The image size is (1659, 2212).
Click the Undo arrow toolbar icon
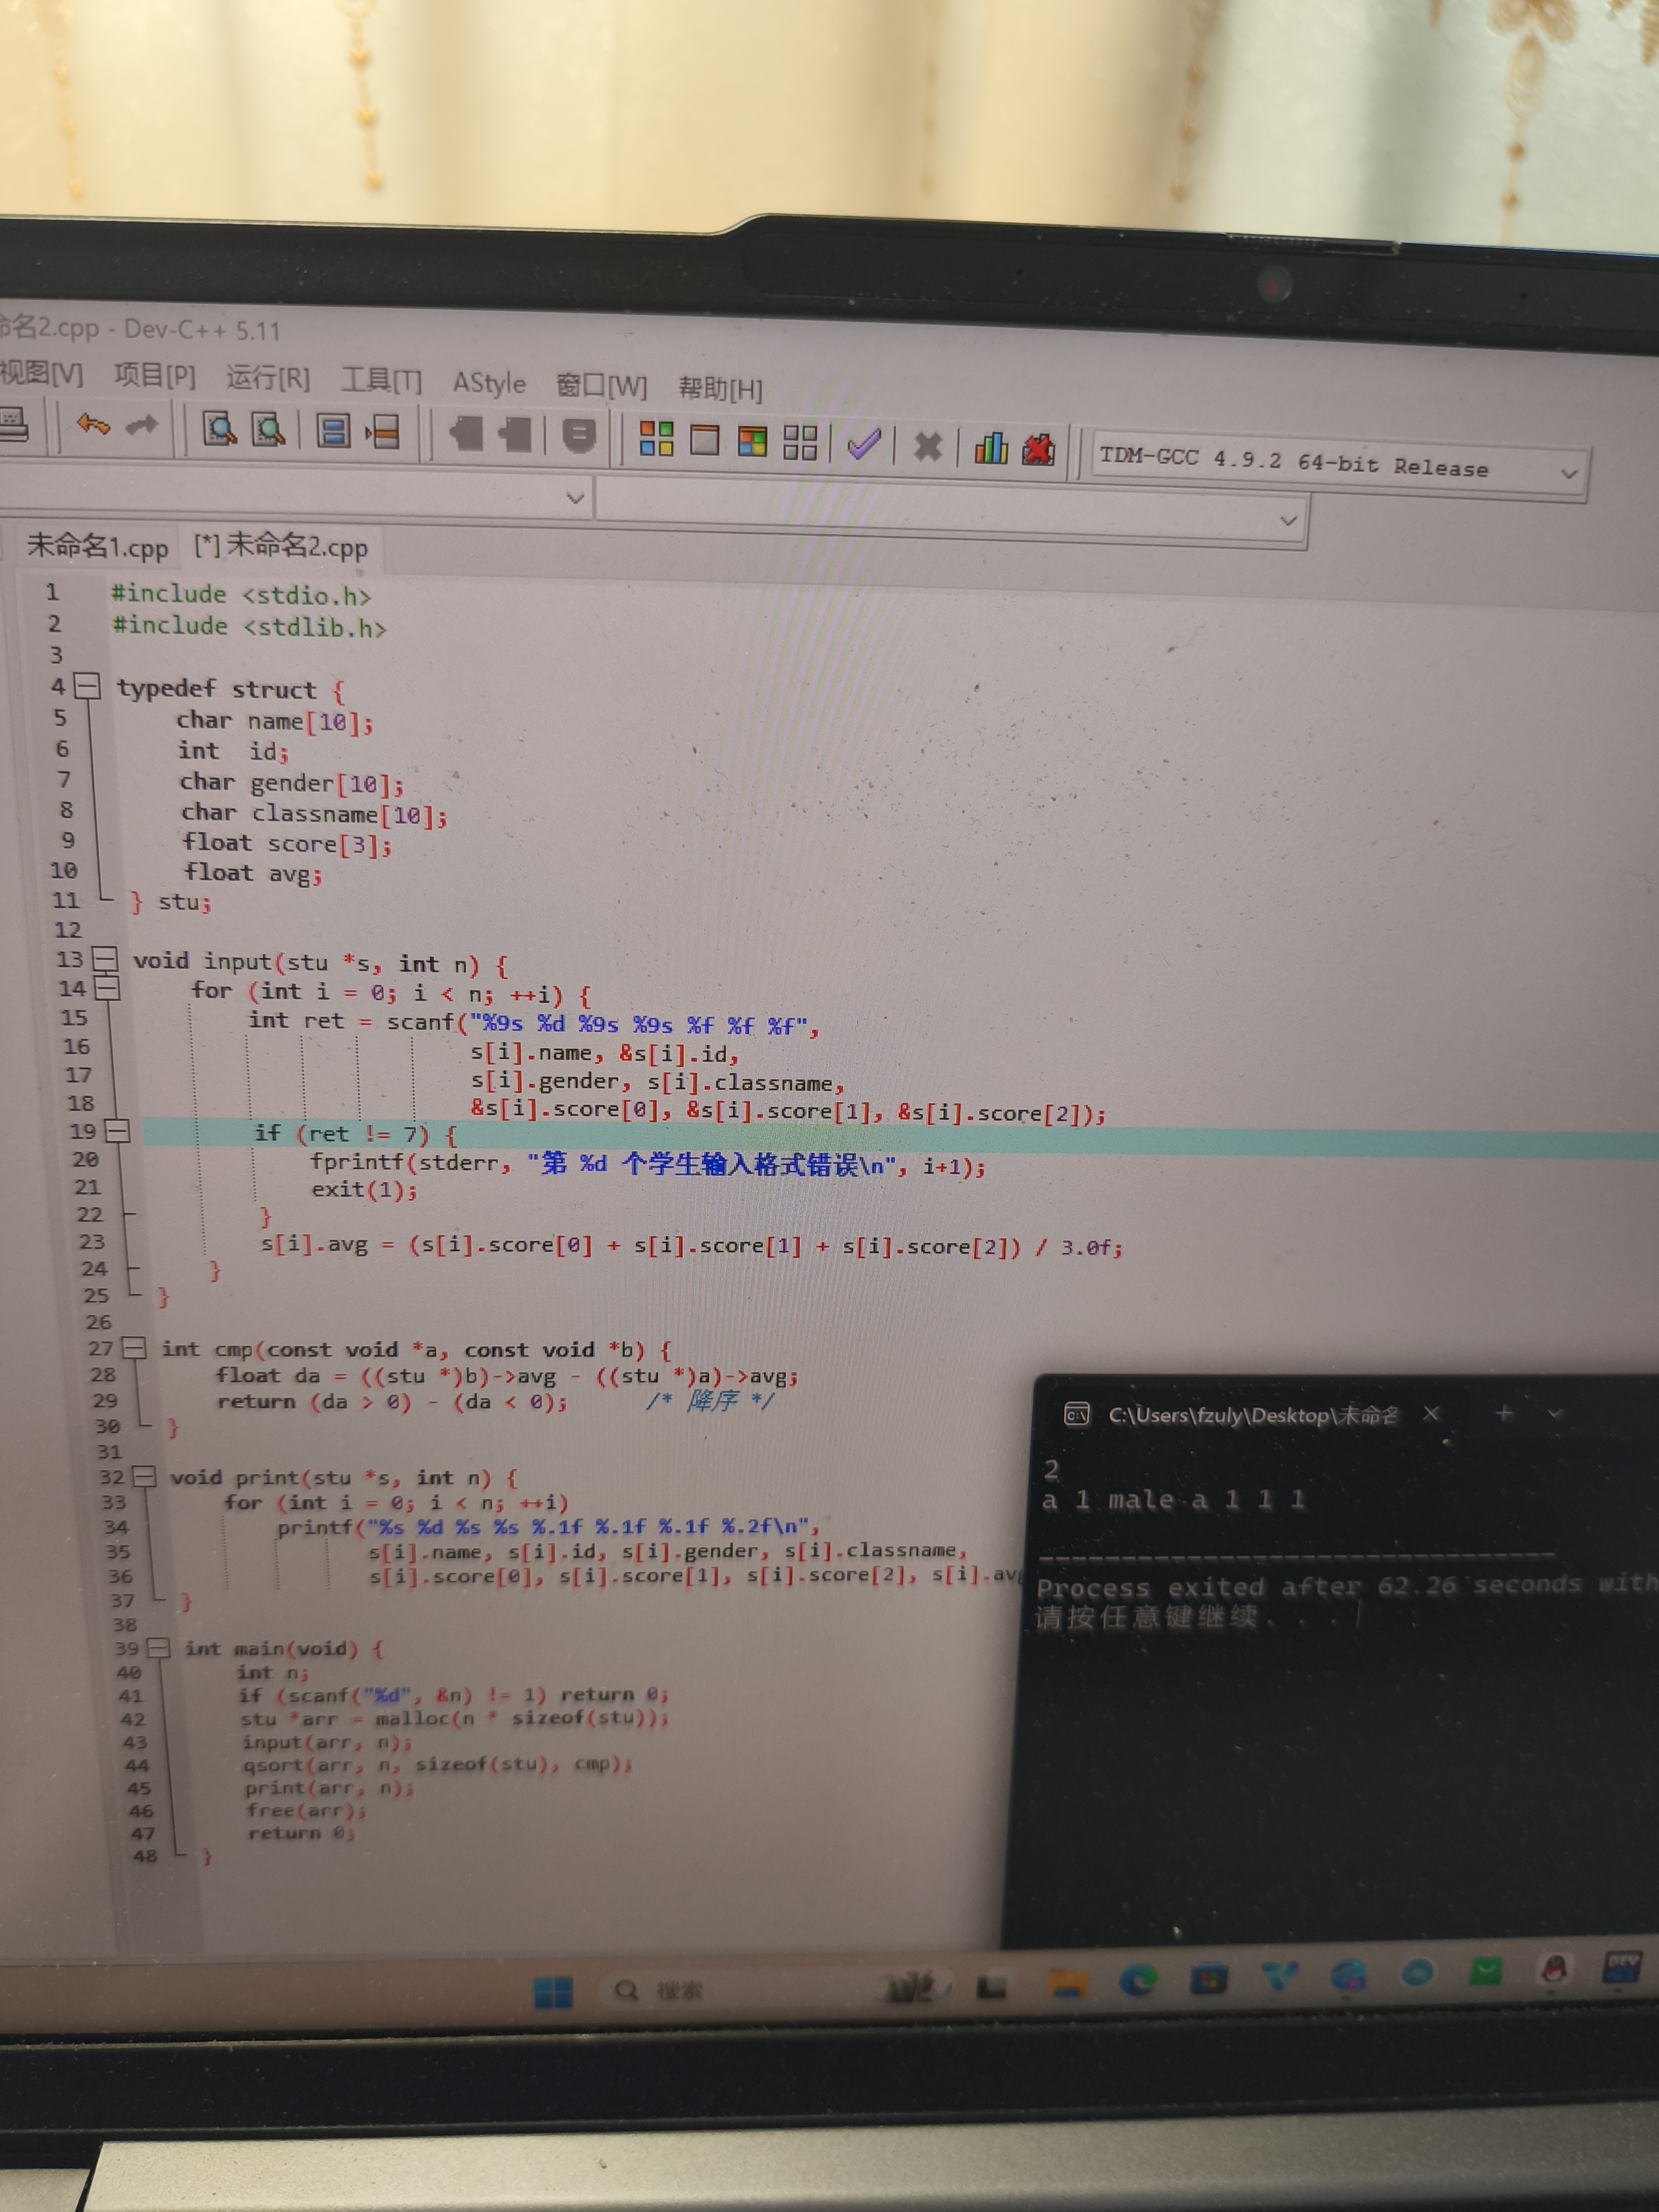[93, 425]
